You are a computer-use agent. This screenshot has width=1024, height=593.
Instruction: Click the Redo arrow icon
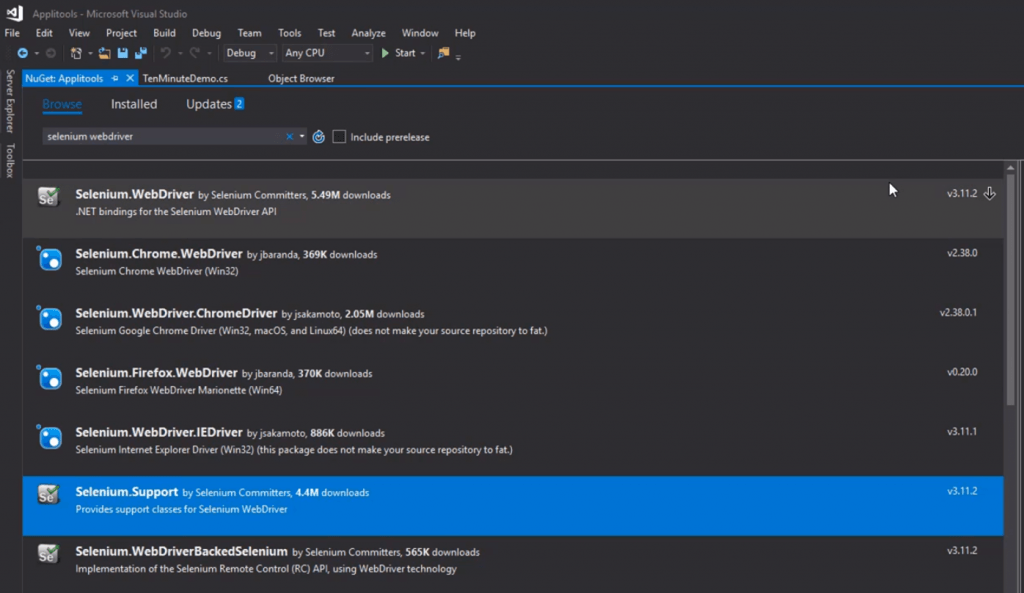[195, 53]
